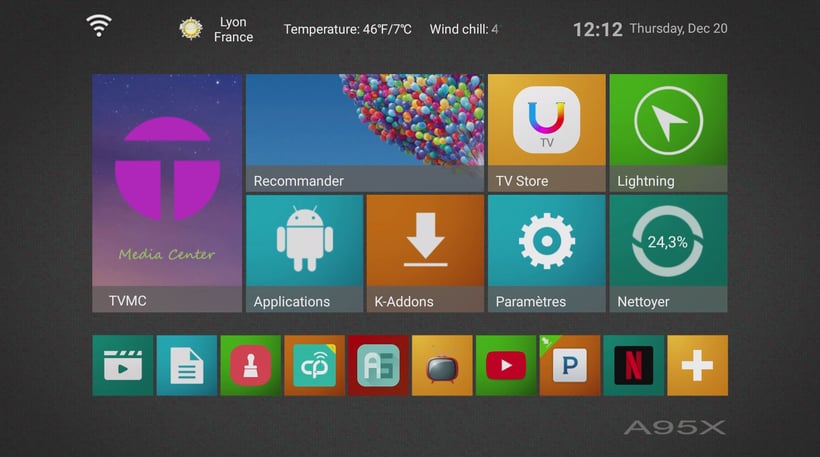
Task: Click the Lyon France location text
Action: click(x=233, y=29)
